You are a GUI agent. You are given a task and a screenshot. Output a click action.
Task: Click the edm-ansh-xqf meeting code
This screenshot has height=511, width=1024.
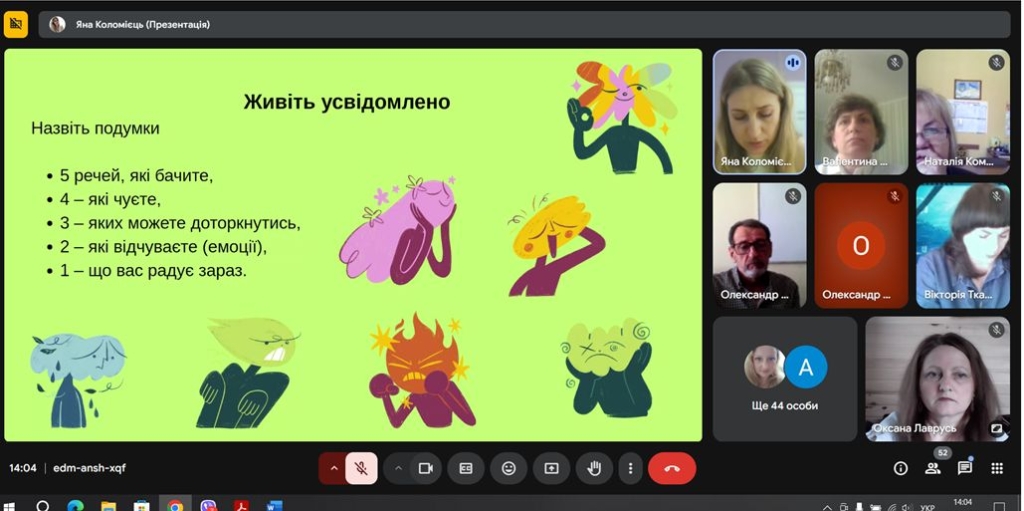coord(90,468)
